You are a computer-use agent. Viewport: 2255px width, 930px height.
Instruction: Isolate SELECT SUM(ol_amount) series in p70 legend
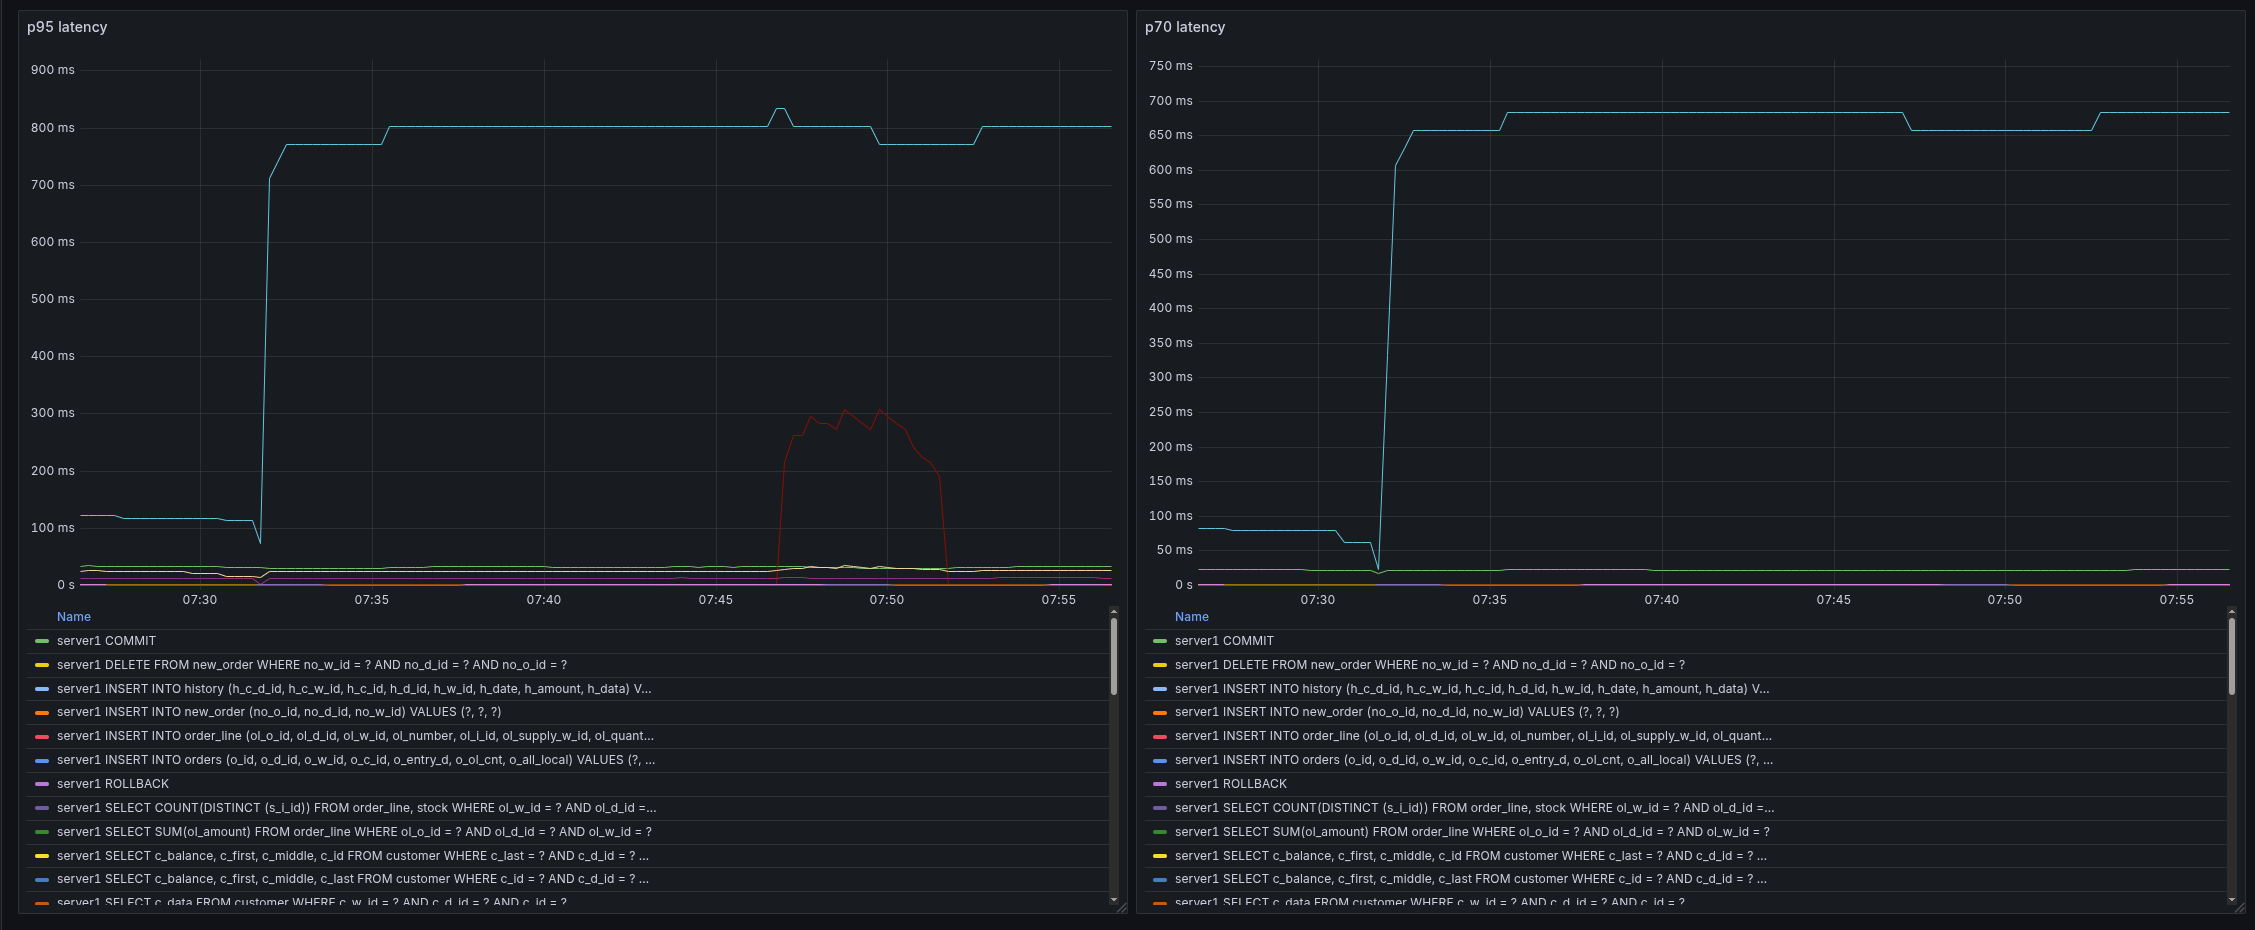1472,832
